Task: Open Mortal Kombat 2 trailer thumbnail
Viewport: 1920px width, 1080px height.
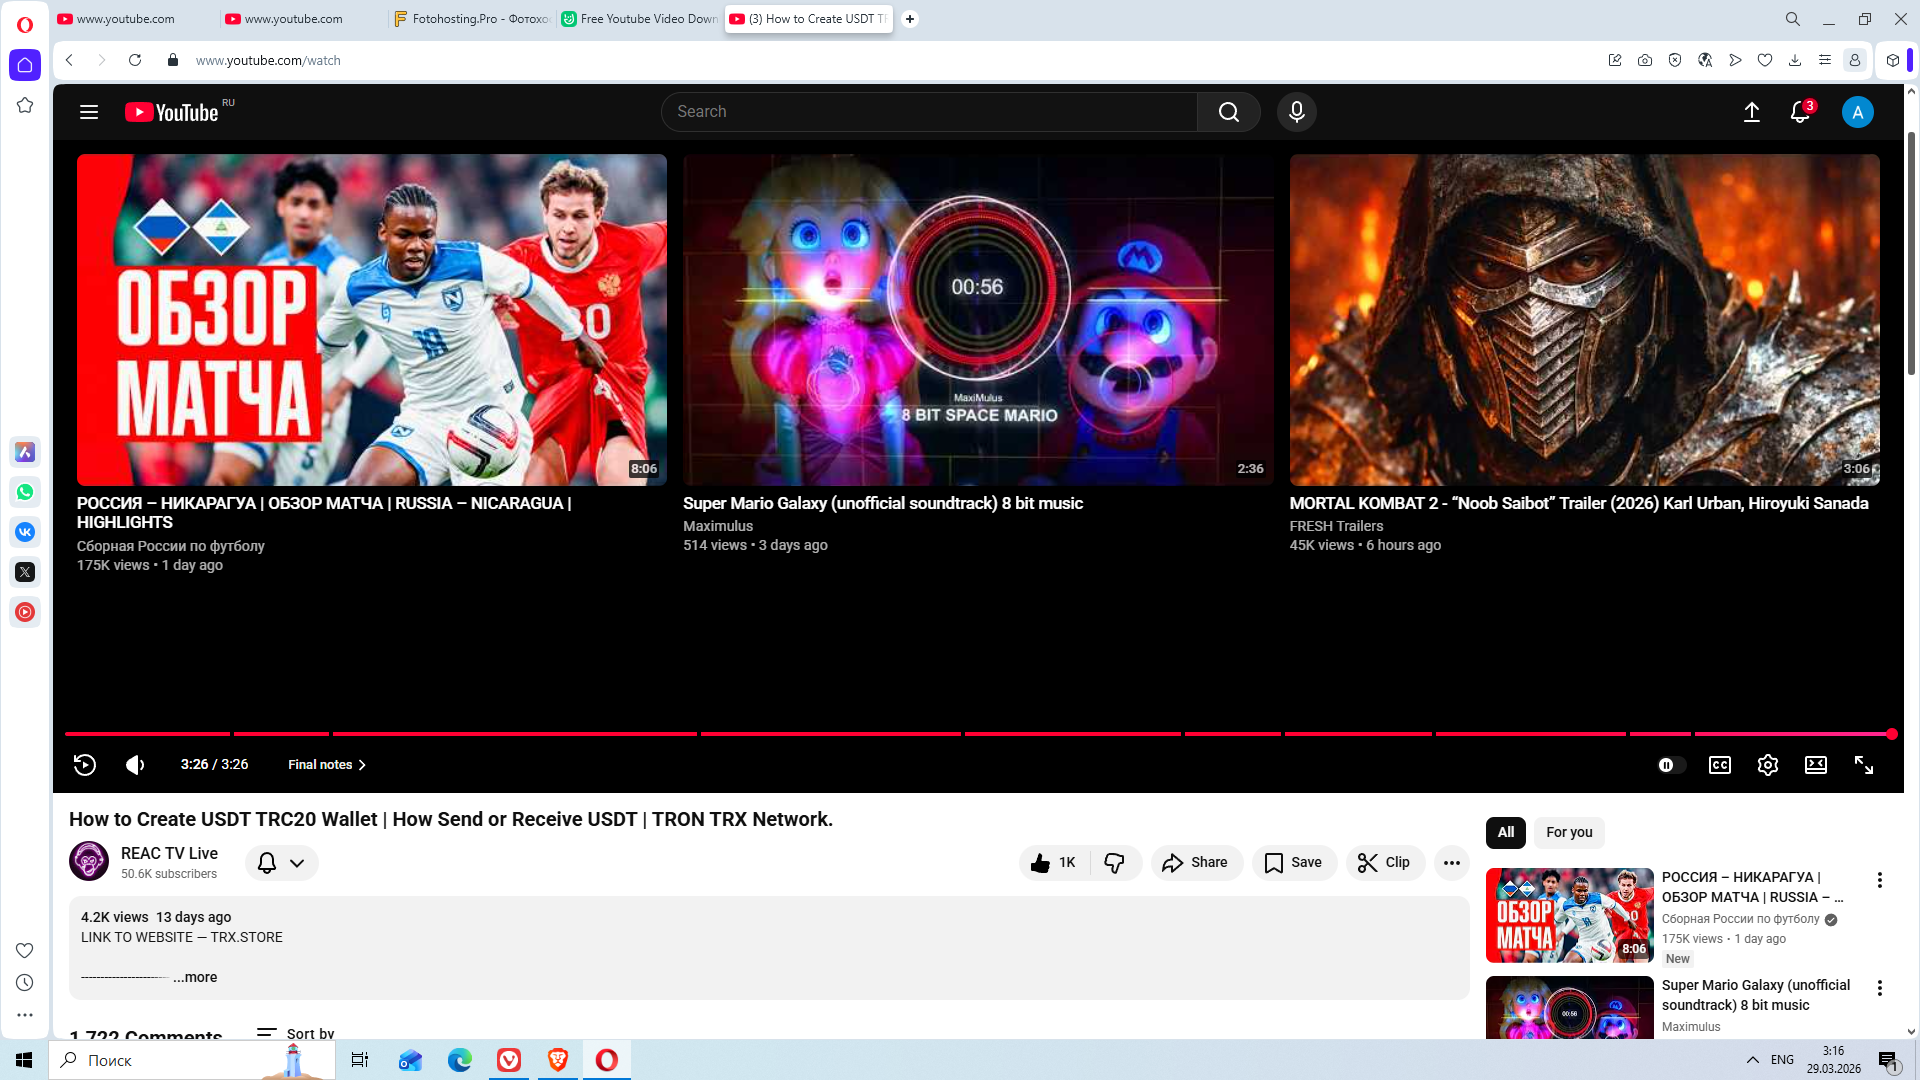Action: pos(1584,320)
